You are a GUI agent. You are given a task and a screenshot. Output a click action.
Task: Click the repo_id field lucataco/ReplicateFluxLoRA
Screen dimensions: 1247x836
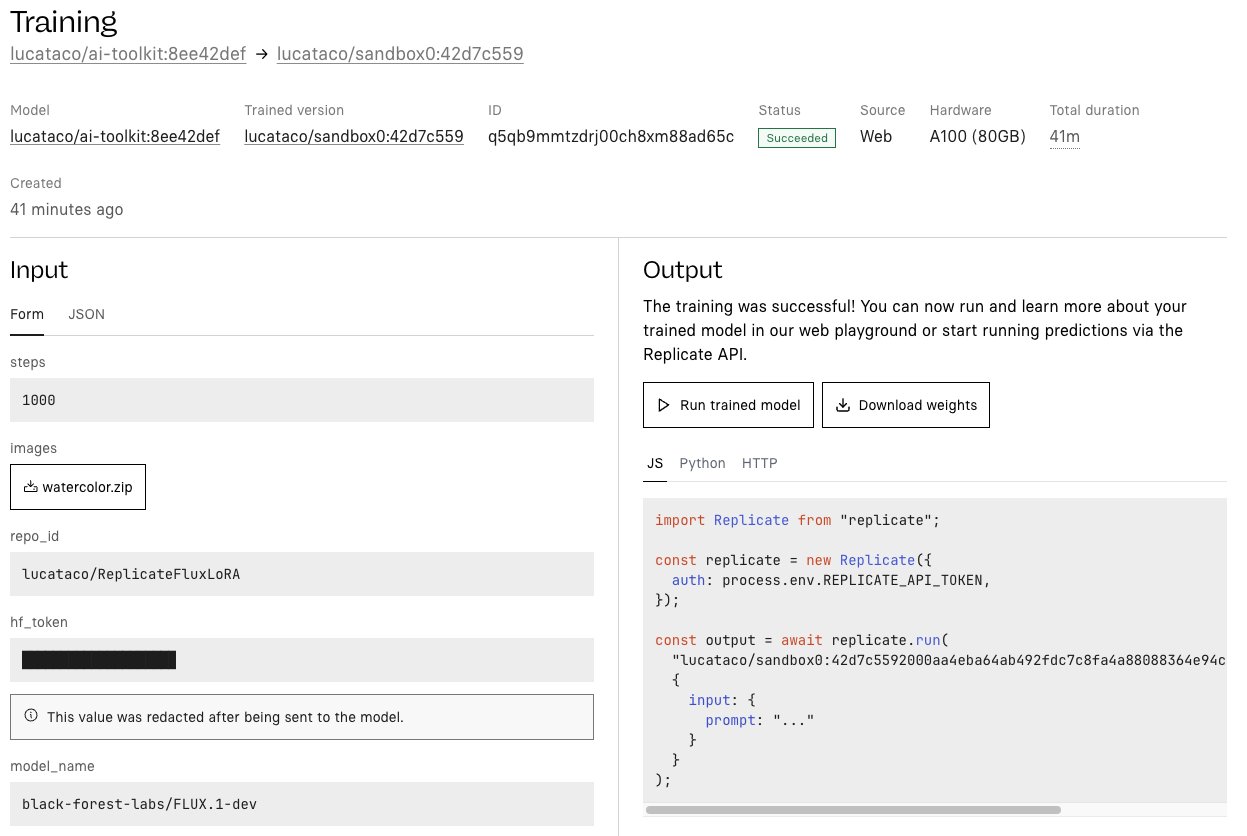click(302, 574)
